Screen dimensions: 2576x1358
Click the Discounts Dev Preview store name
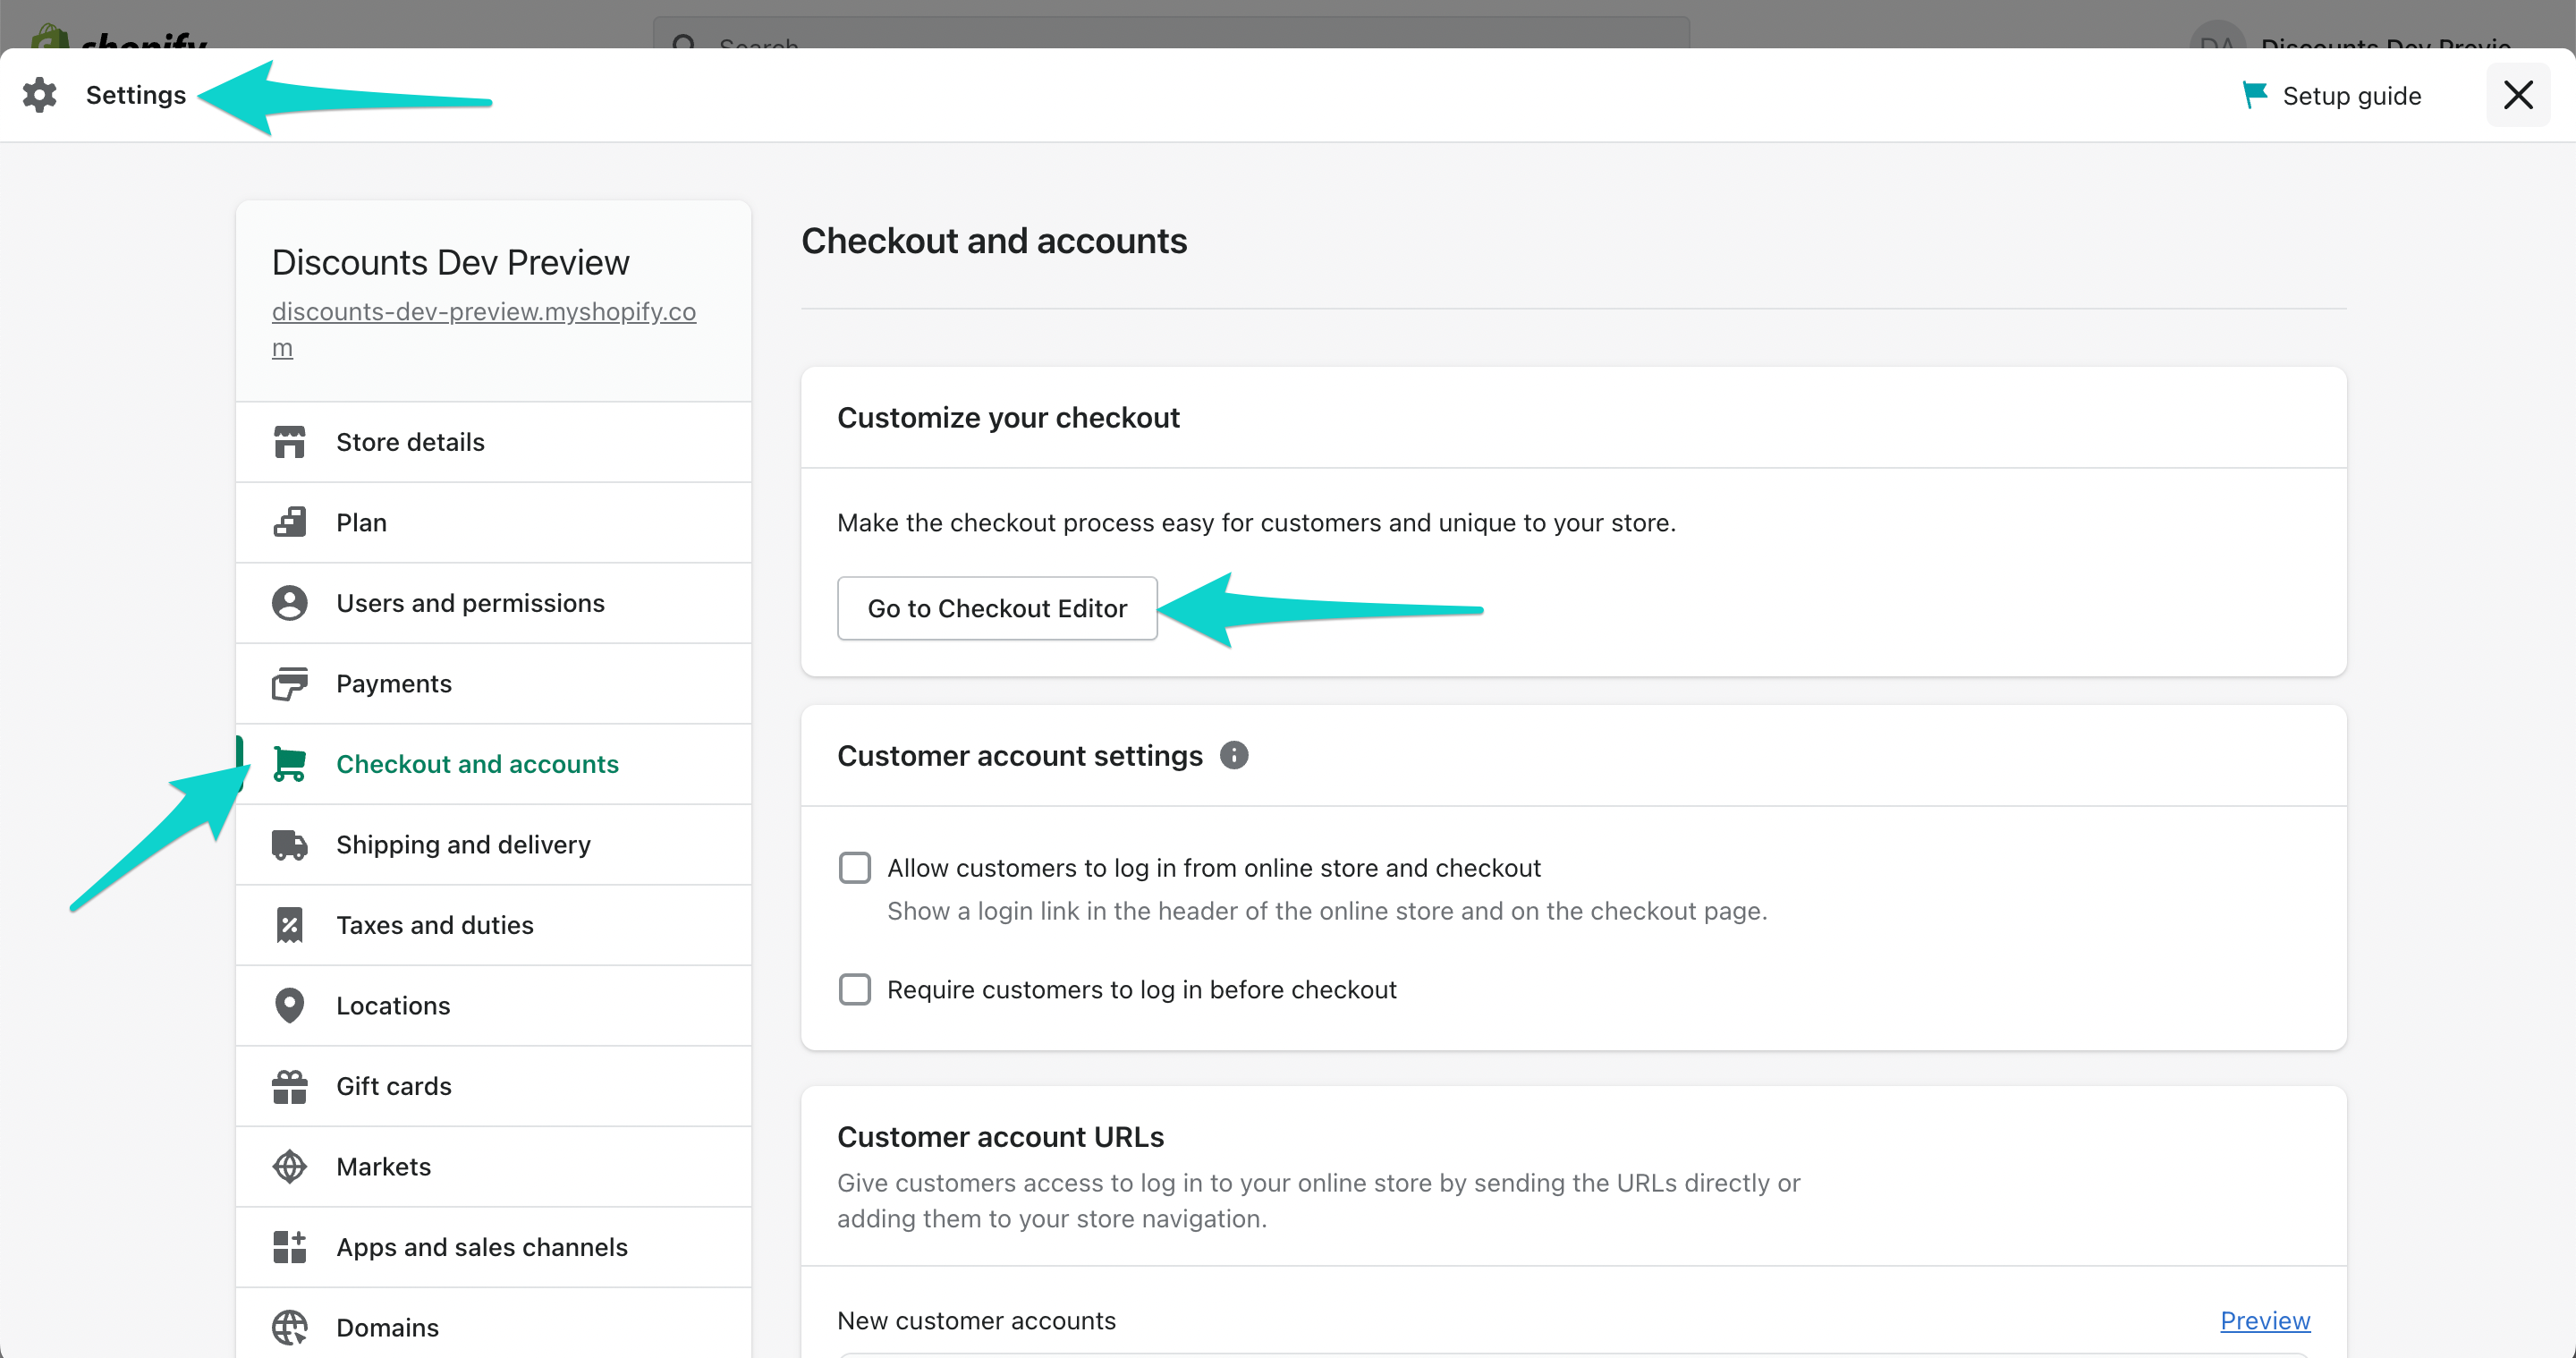451,262
